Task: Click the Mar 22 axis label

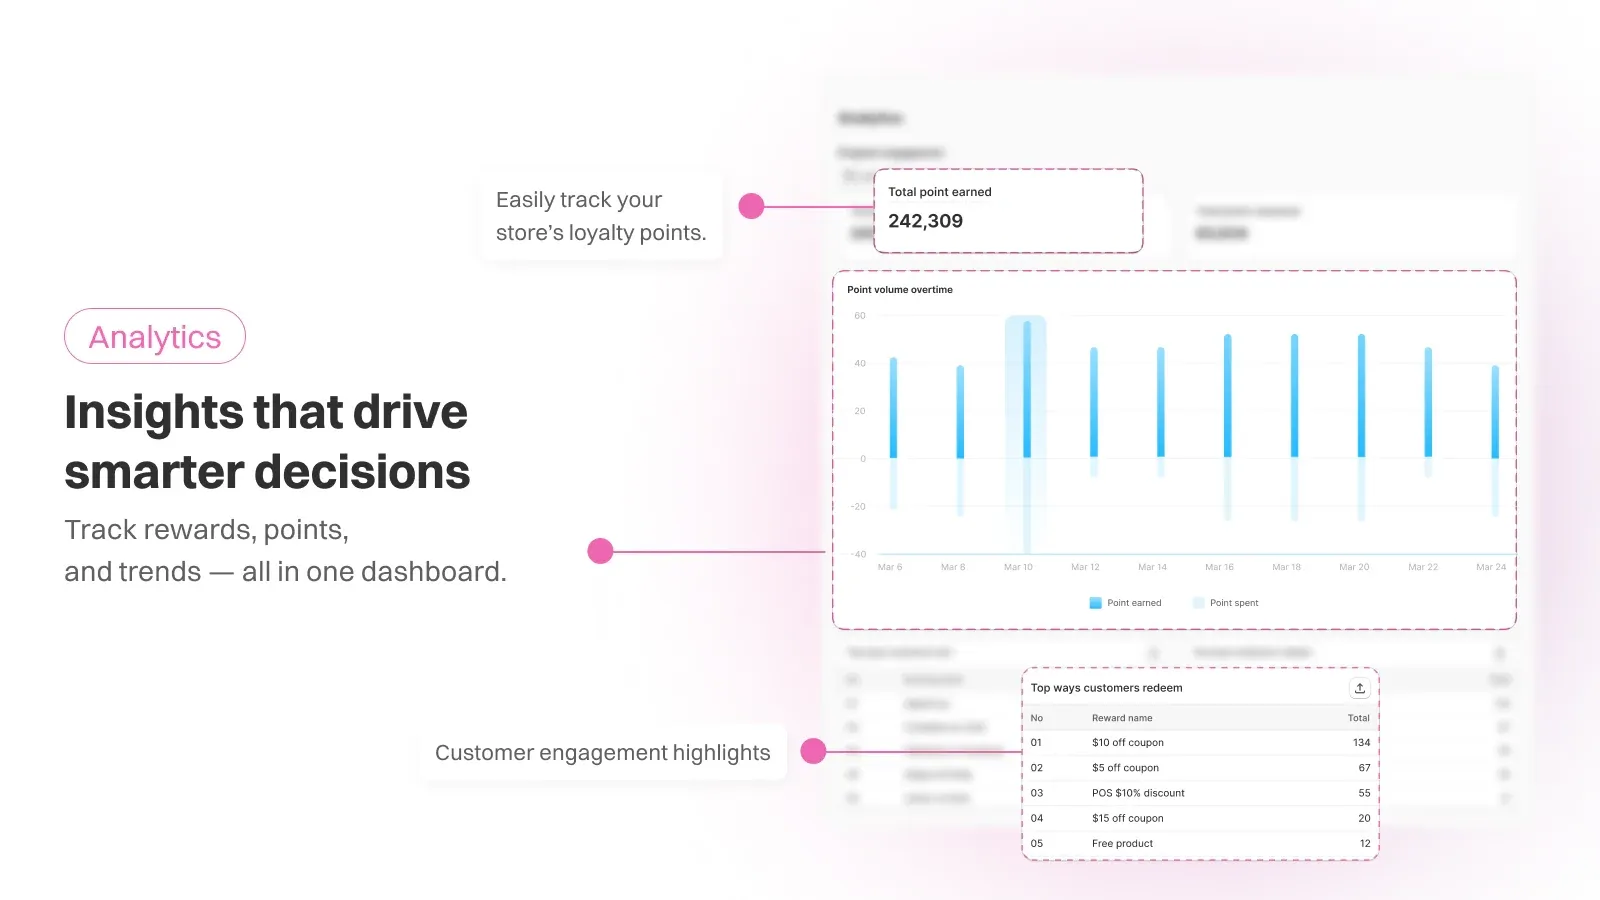Action: point(1423,567)
